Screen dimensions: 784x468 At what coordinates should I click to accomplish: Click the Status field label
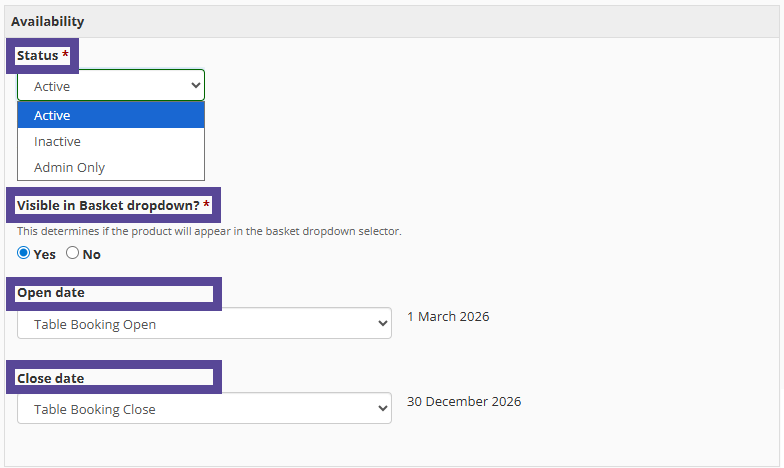(x=38, y=56)
